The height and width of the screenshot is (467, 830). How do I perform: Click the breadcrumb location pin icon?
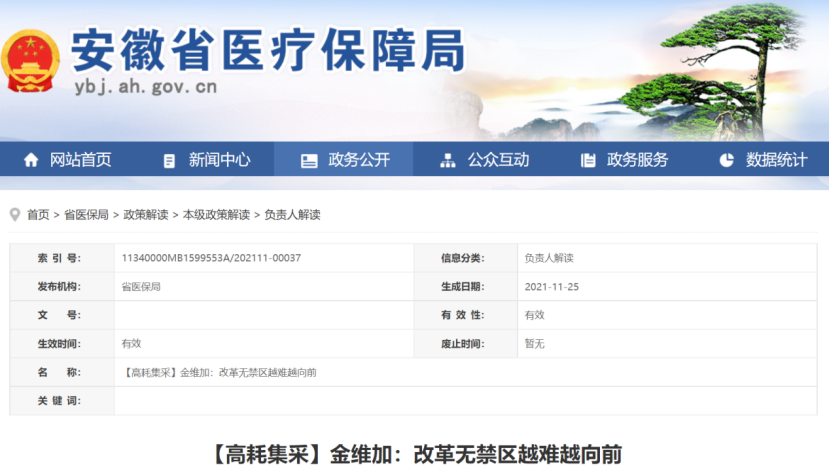15,214
